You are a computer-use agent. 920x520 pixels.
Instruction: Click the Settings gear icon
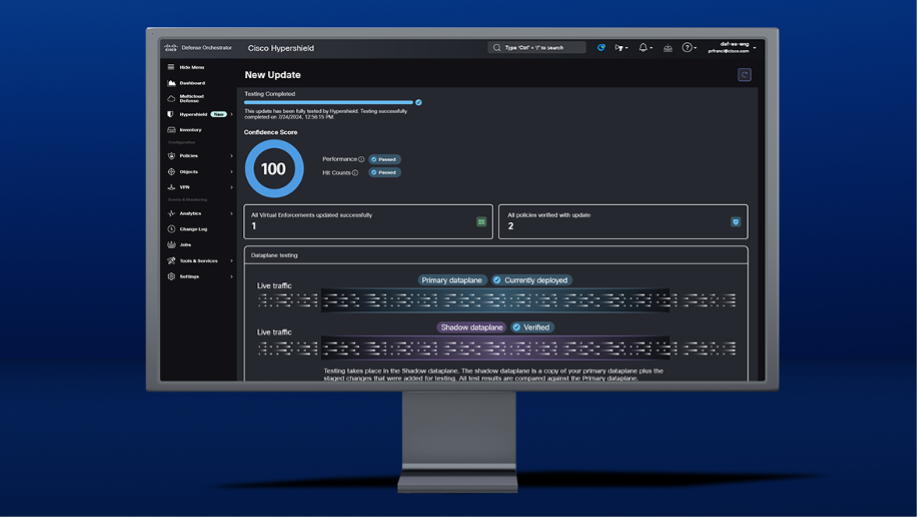[171, 276]
